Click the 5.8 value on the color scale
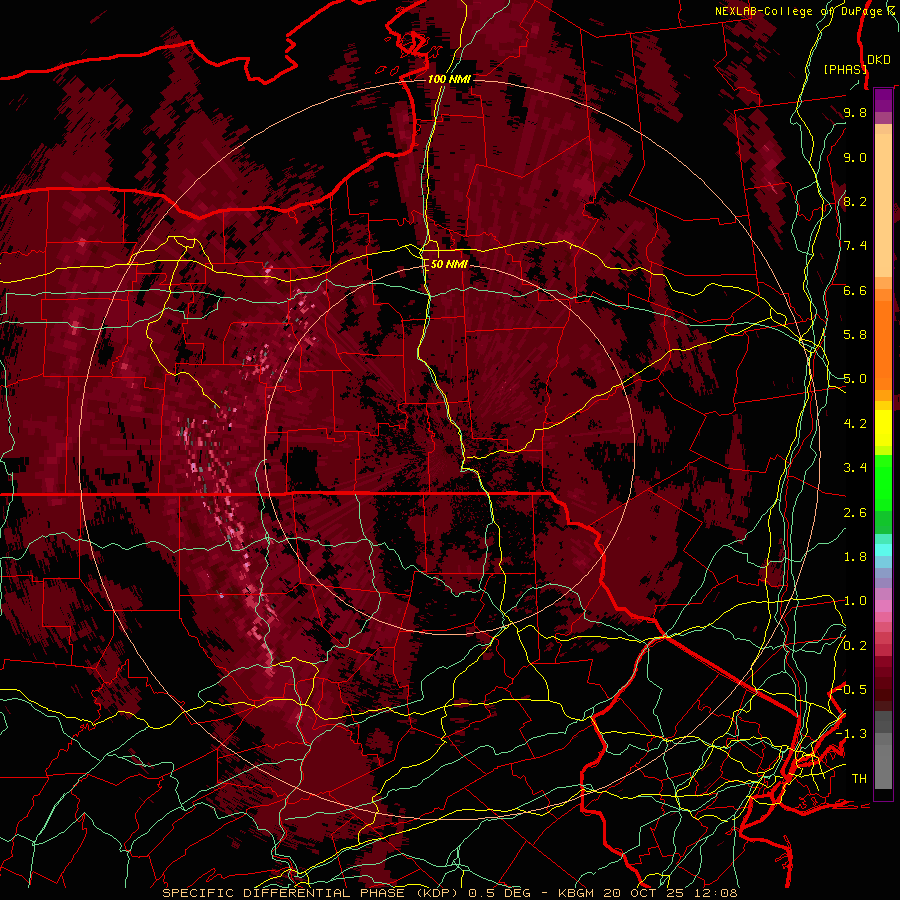900x900 pixels. 855,335
